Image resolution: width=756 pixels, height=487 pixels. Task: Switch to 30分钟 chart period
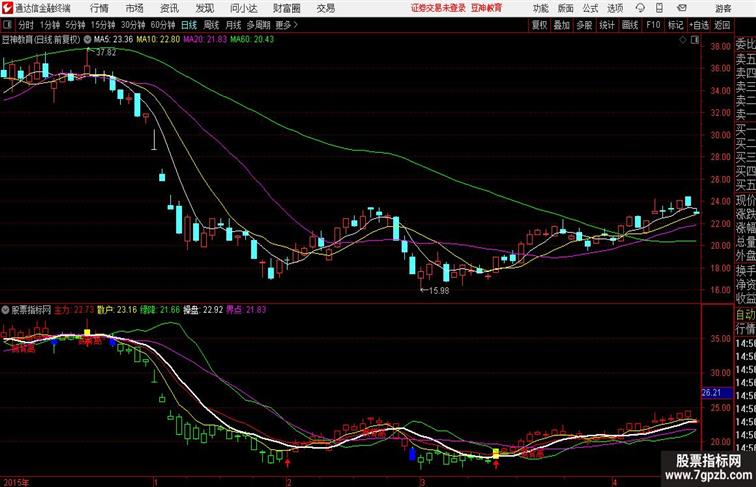coord(133,25)
